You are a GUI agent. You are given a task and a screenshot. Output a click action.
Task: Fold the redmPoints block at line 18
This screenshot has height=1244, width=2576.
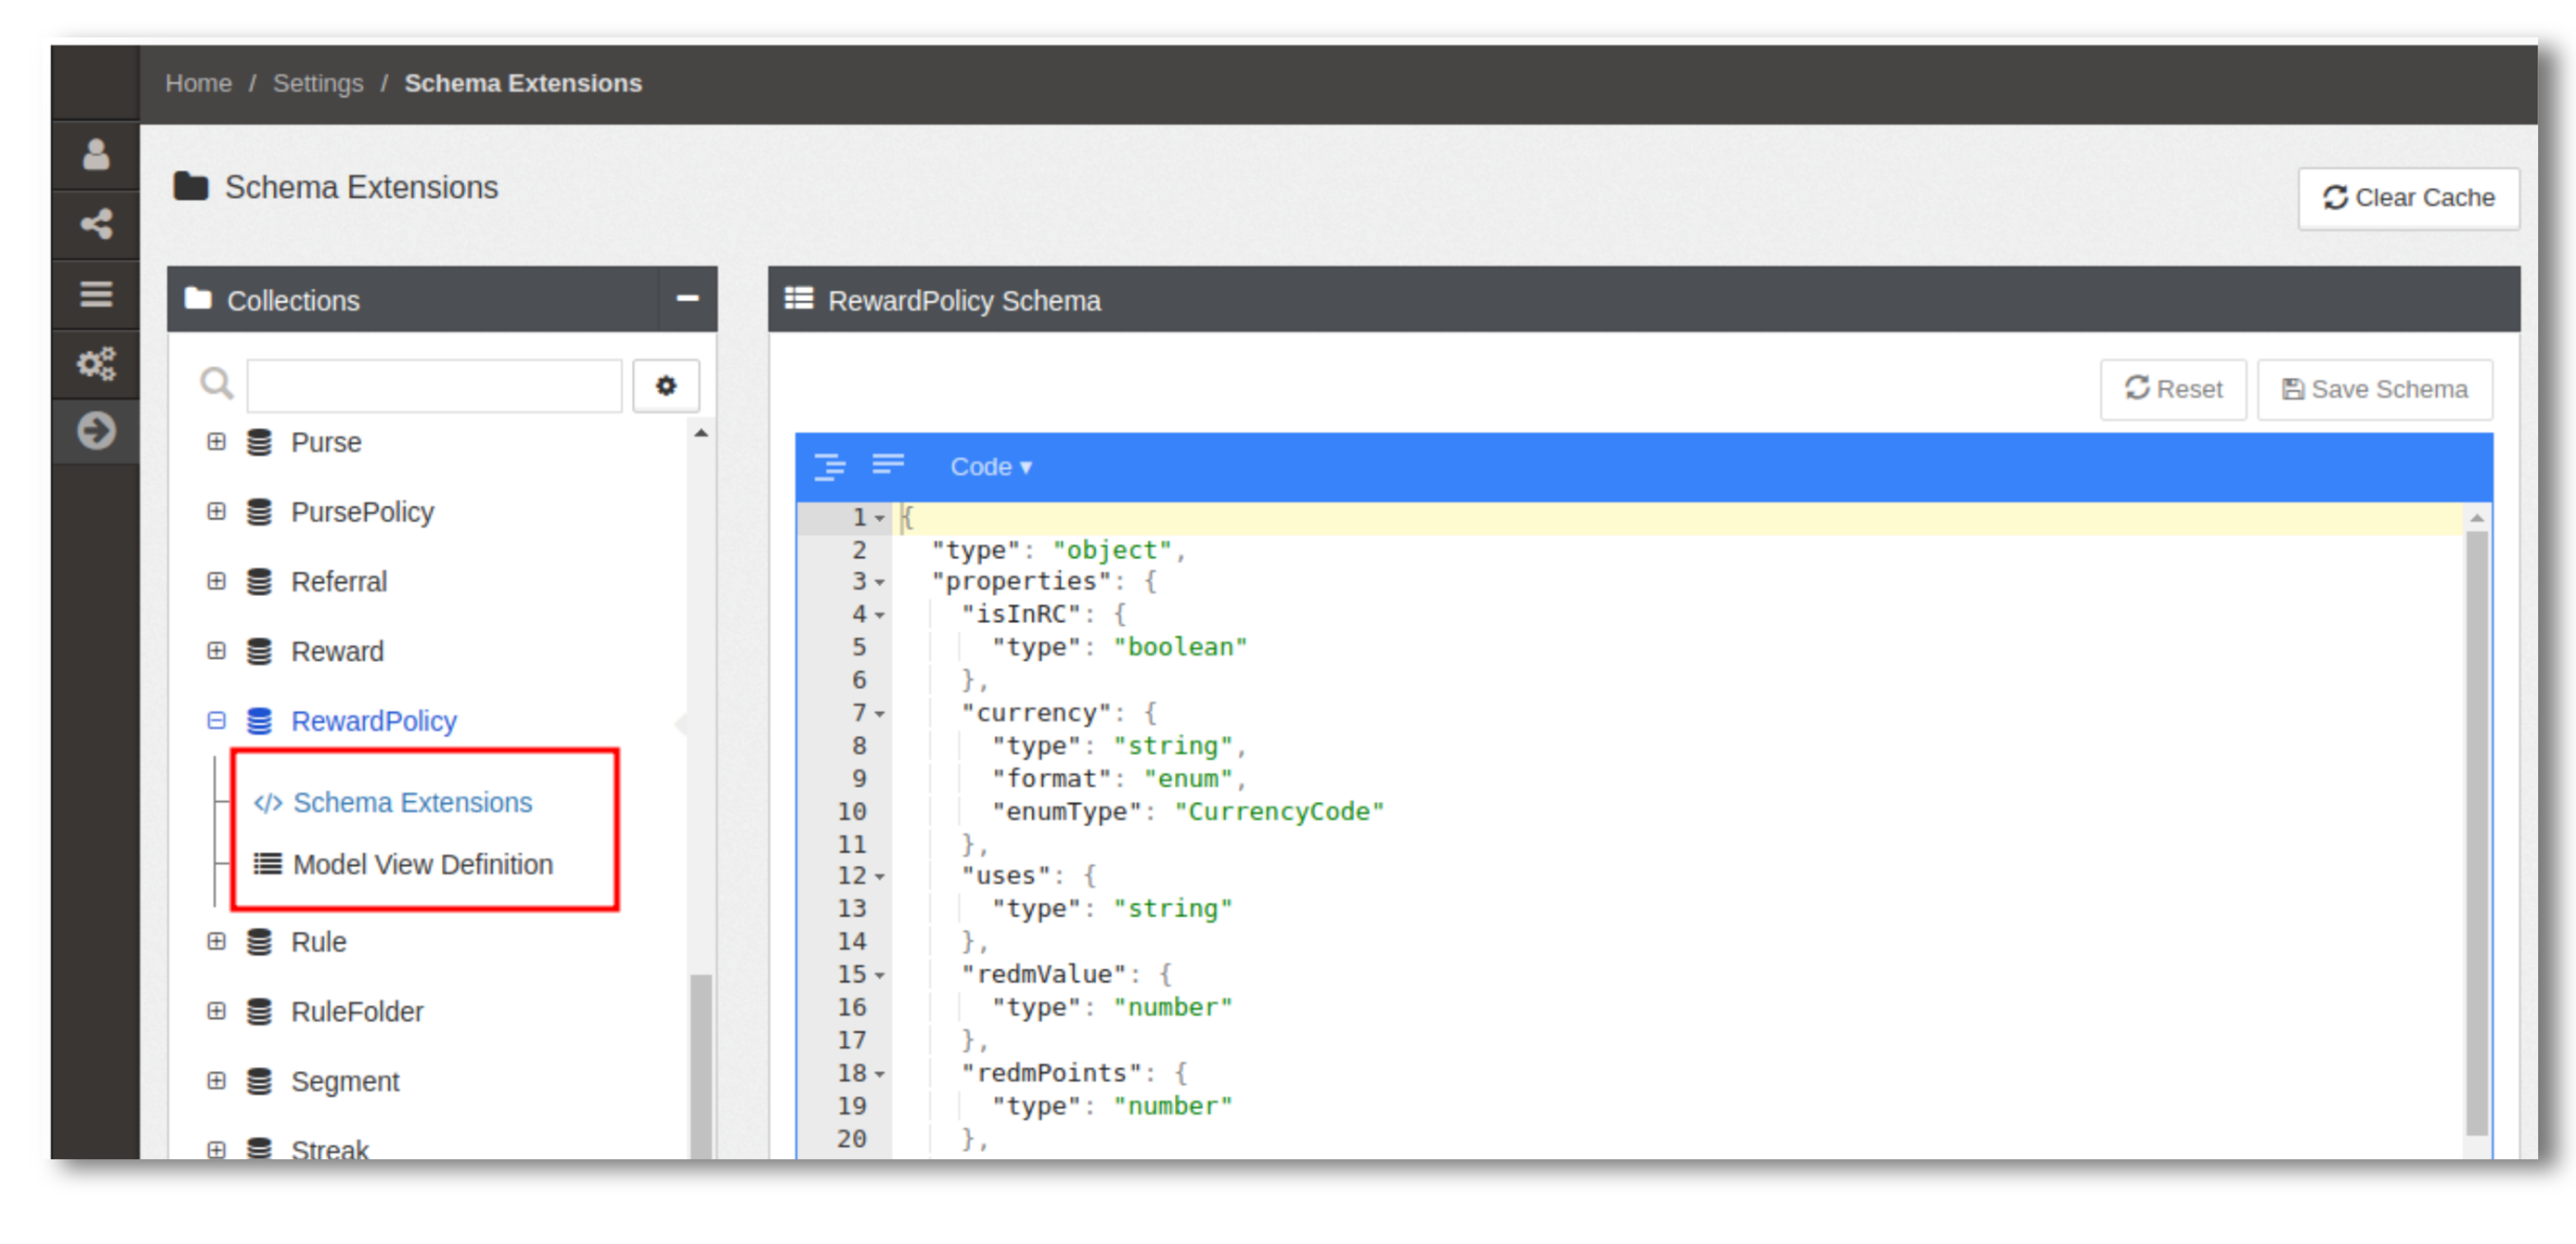click(x=880, y=1075)
